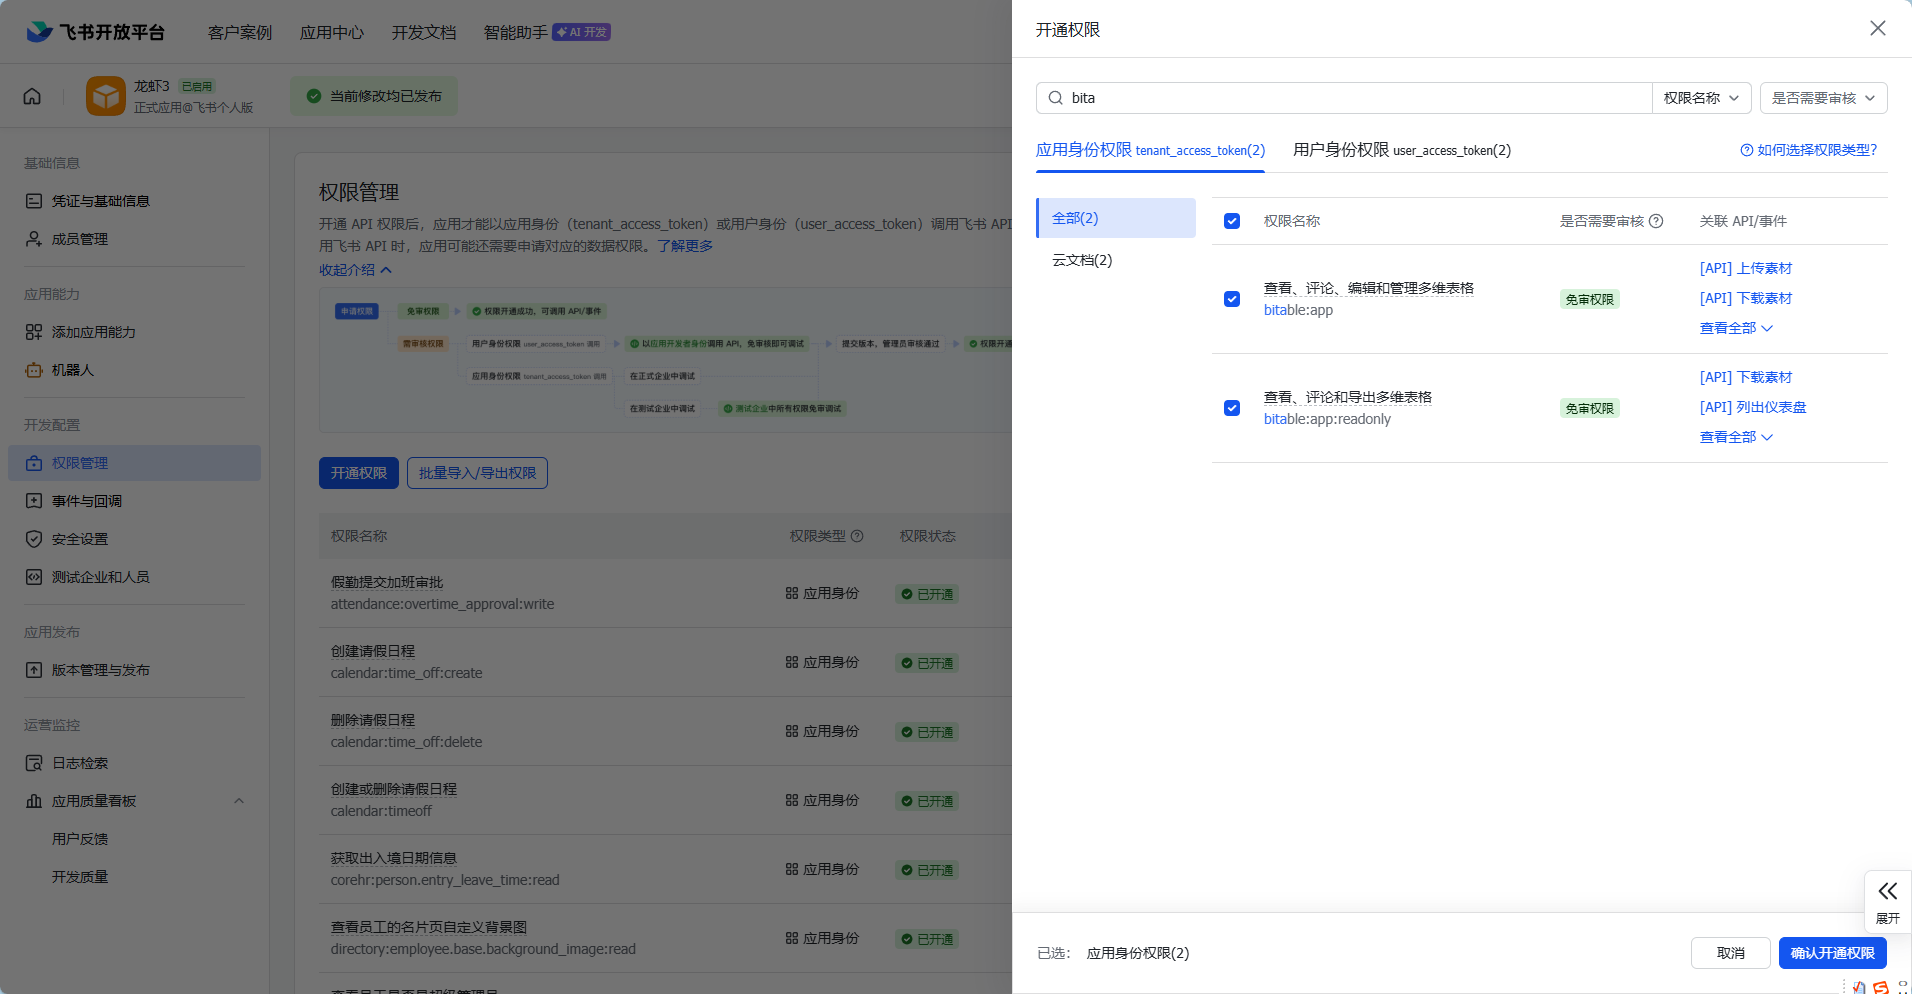This screenshot has height=994, width=1912.
Task: Open the 了解更多 link
Action: [x=685, y=246]
